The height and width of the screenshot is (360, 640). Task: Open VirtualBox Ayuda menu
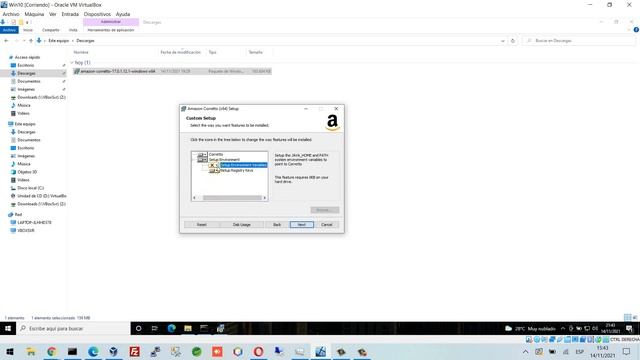(x=123, y=14)
